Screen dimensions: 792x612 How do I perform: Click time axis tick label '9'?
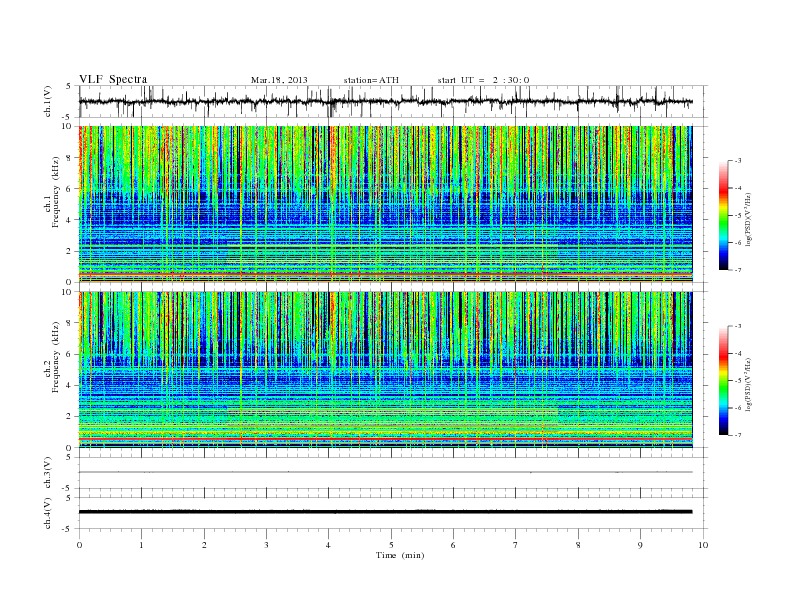[x=640, y=545]
